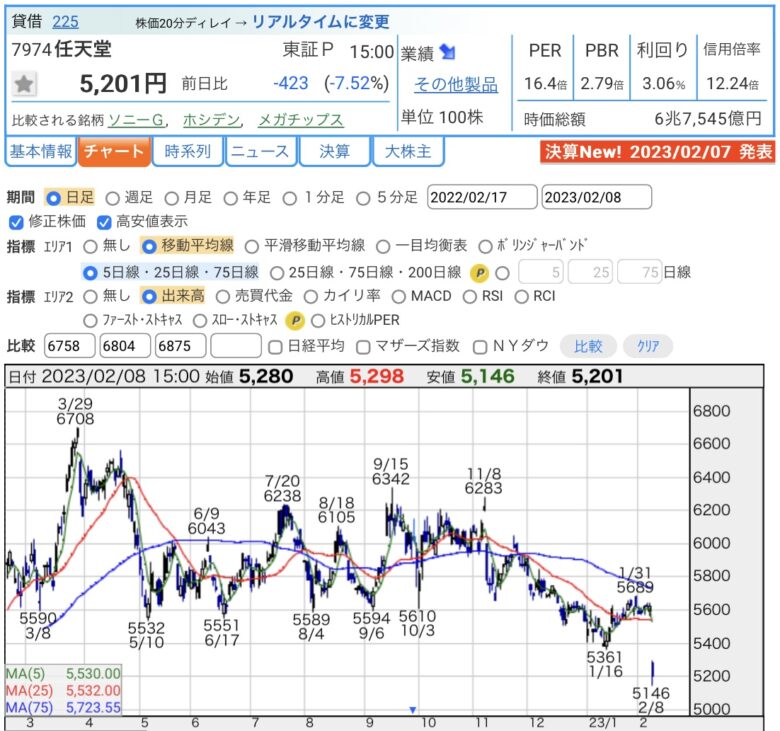Click comparison code field 6875
The width and height of the screenshot is (780, 731).
(x=181, y=346)
